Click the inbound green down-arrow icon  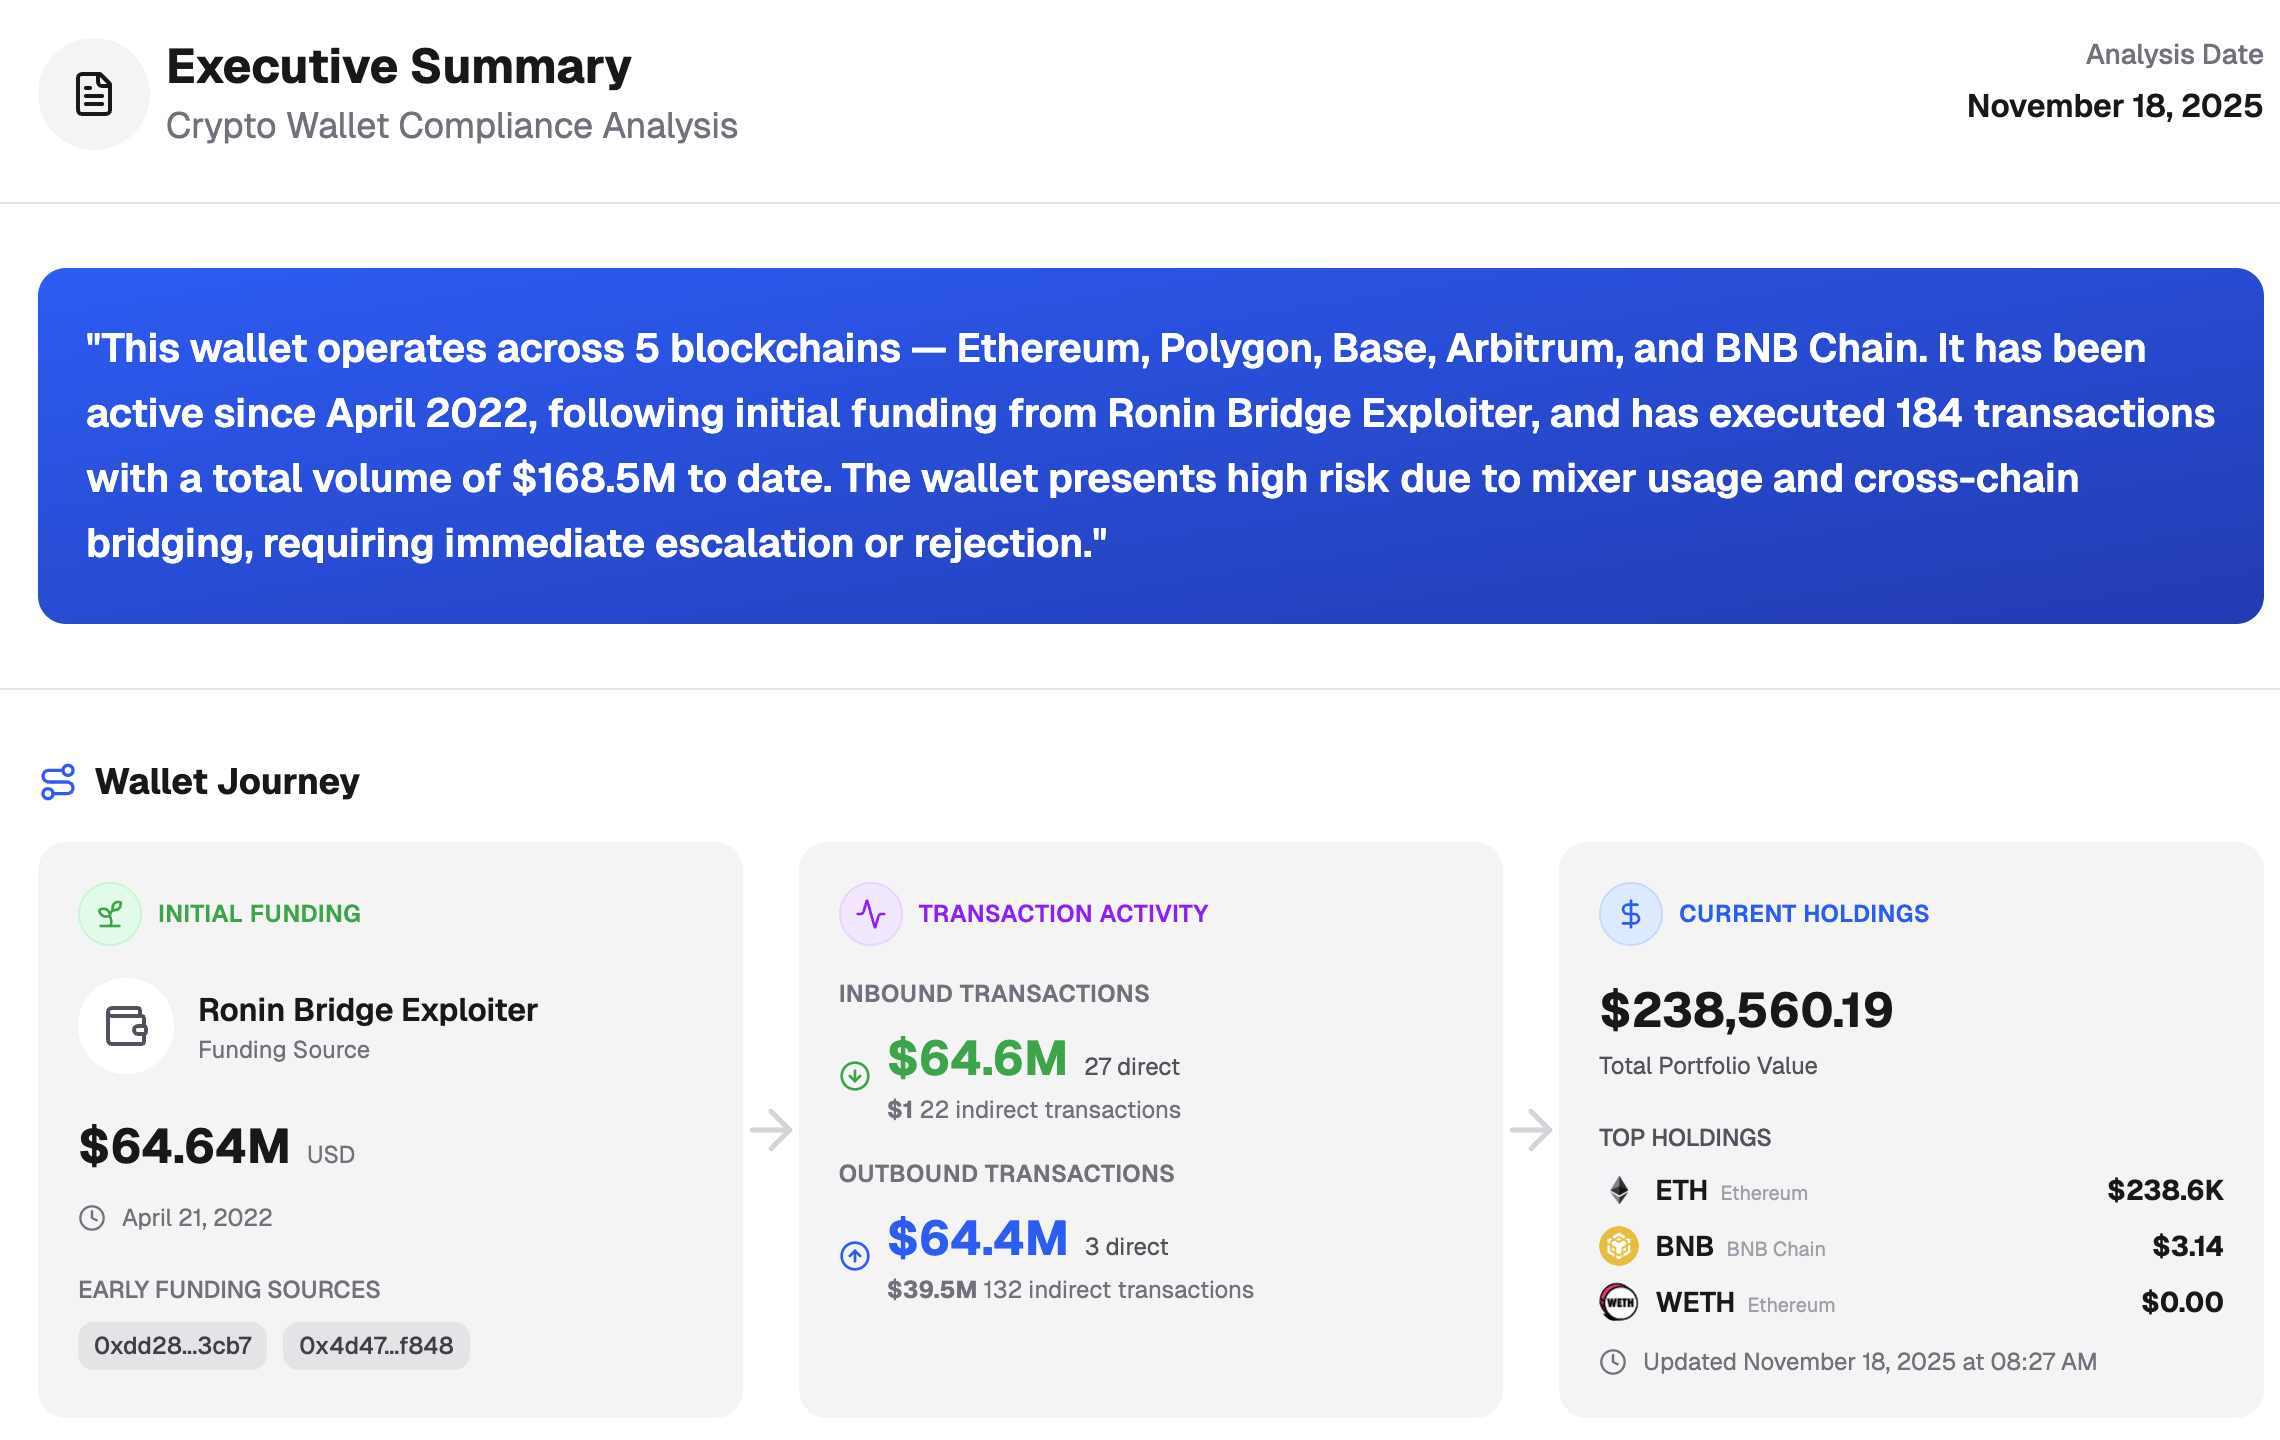[x=855, y=1075]
